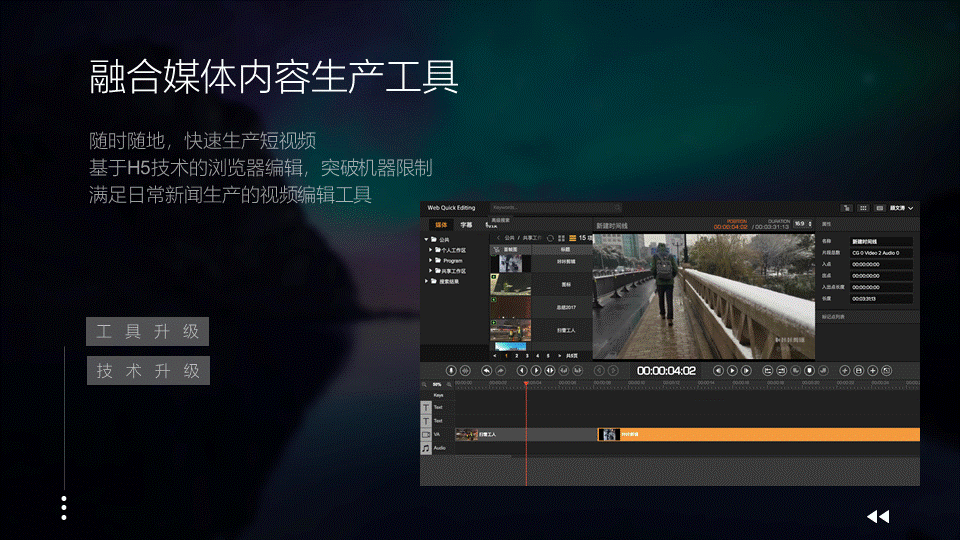Screen dimensions: 960x540
Task: Click the grid dots icon at top right
Action: pos(863,208)
